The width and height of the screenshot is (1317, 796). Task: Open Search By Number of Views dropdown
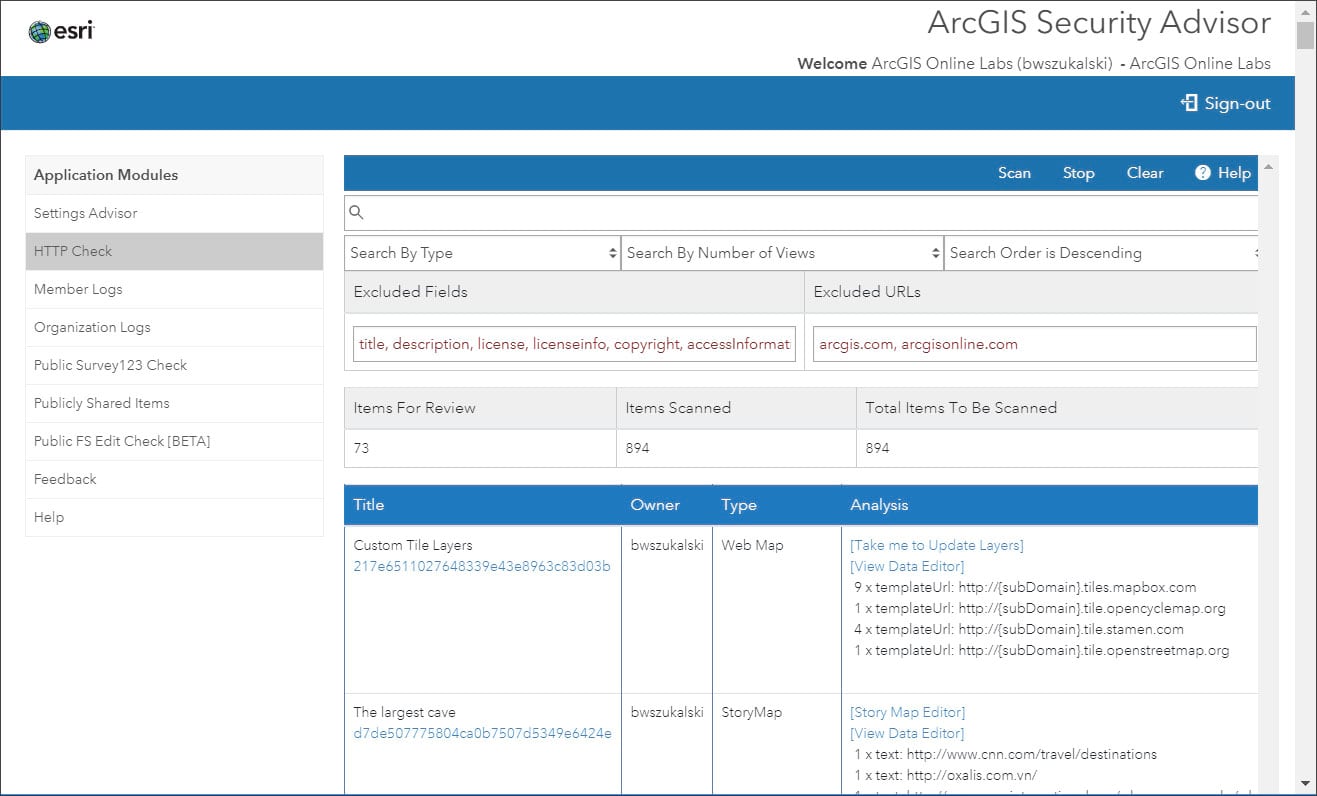coord(782,253)
